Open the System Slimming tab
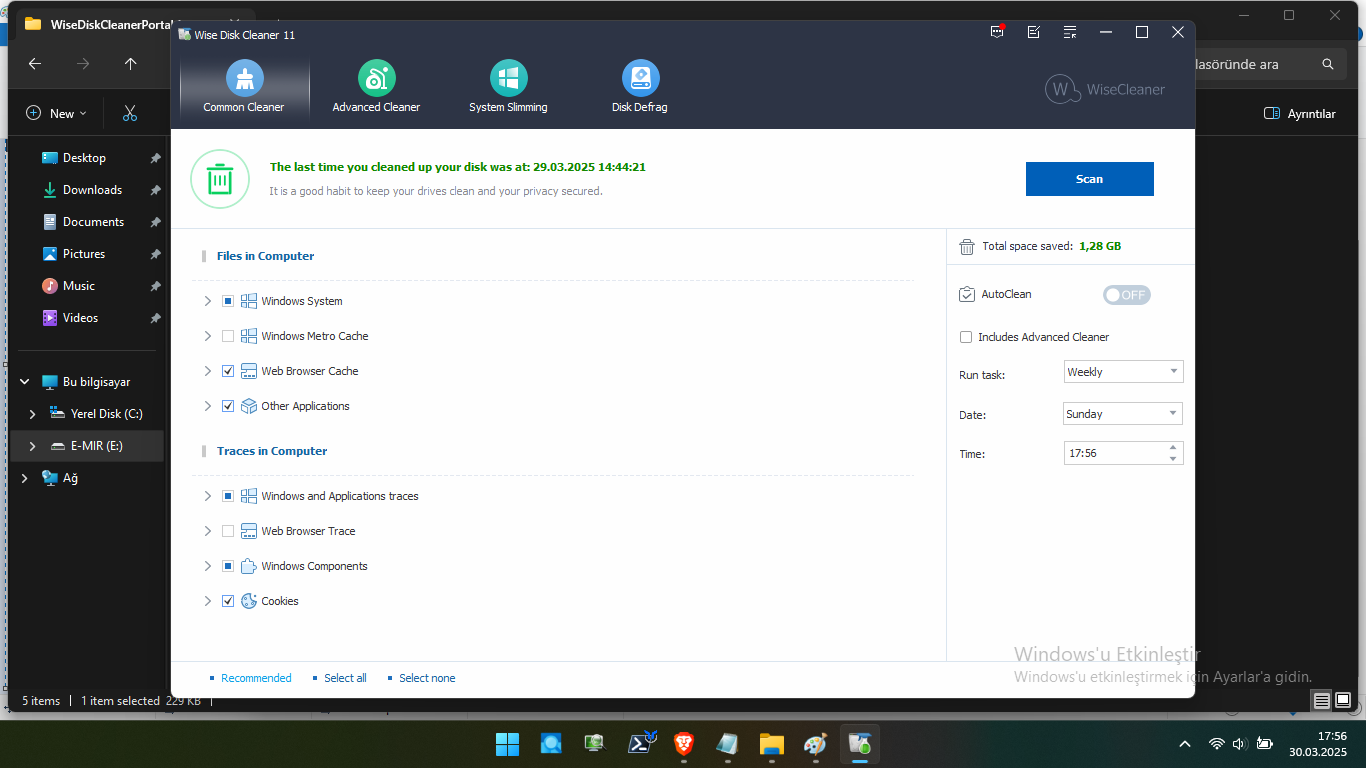1366x768 pixels. pos(508,87)
